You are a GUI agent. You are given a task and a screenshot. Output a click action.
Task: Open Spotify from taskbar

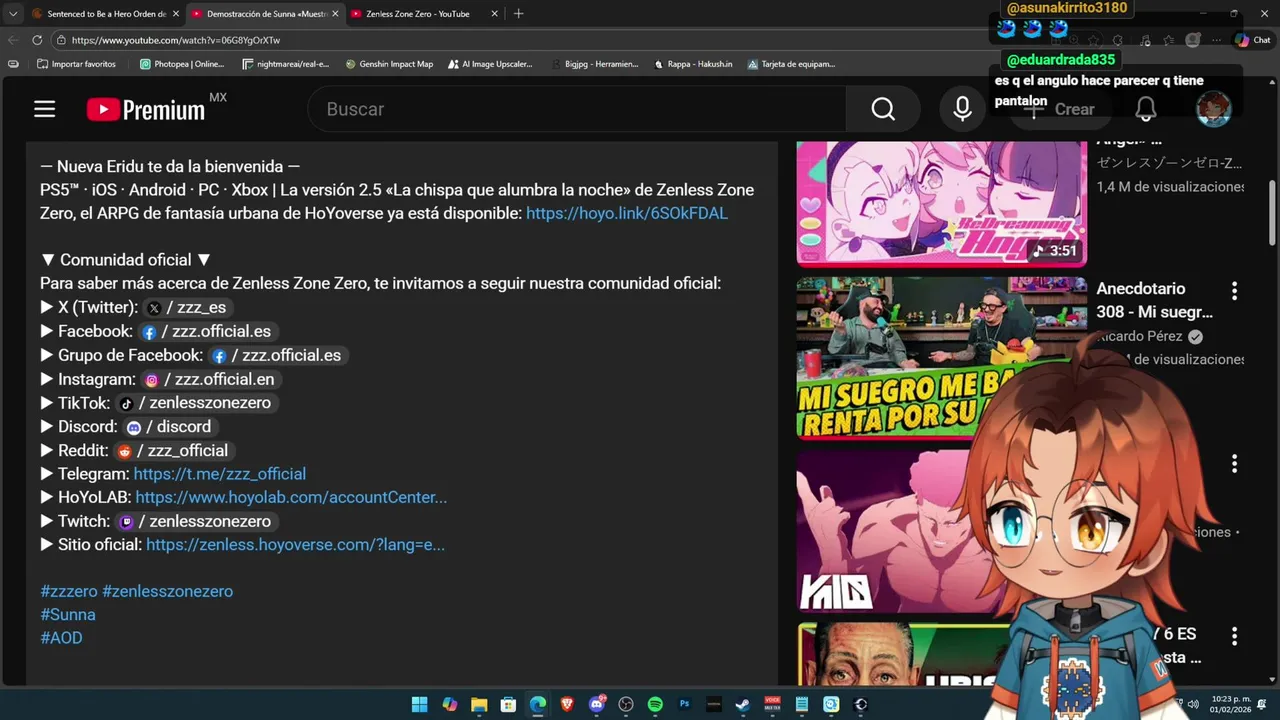655,704
